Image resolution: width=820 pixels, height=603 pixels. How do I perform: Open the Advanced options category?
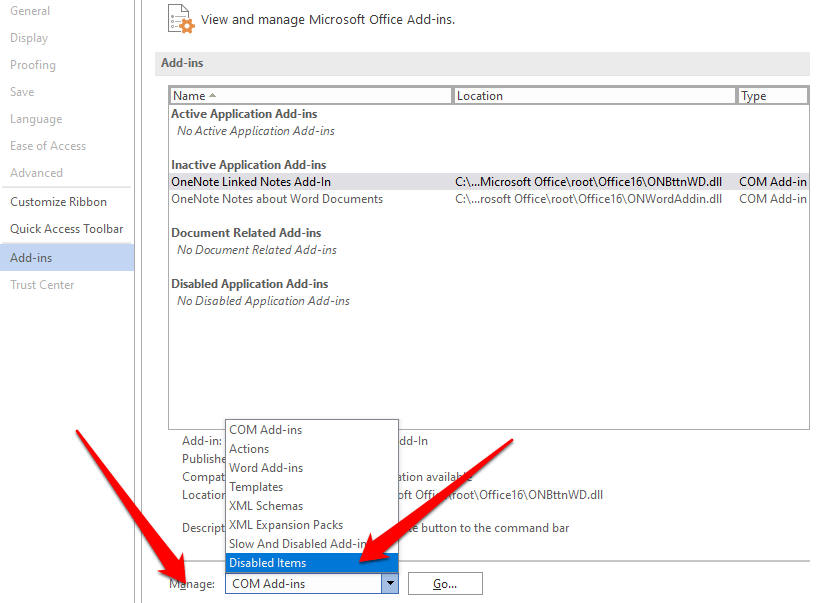[x=36, y=173]
